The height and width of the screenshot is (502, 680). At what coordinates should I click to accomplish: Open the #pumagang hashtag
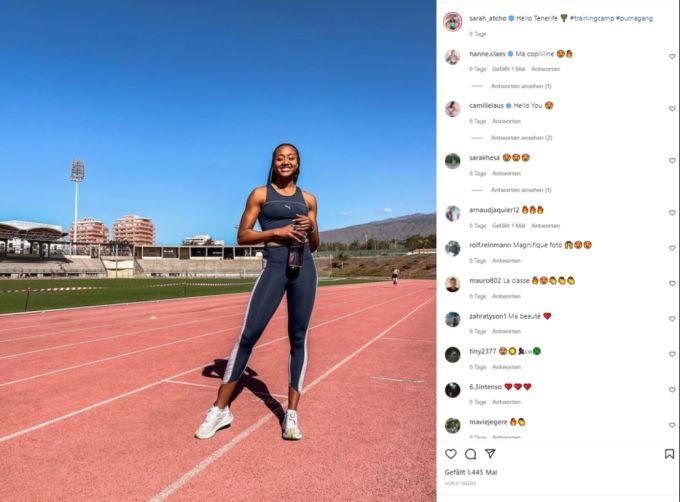pyautogui.click(x=634, y=18)
